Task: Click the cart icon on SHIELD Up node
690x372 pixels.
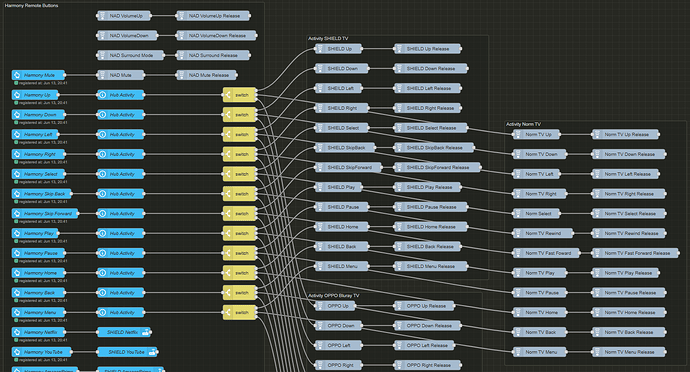Action: (320, 49)
